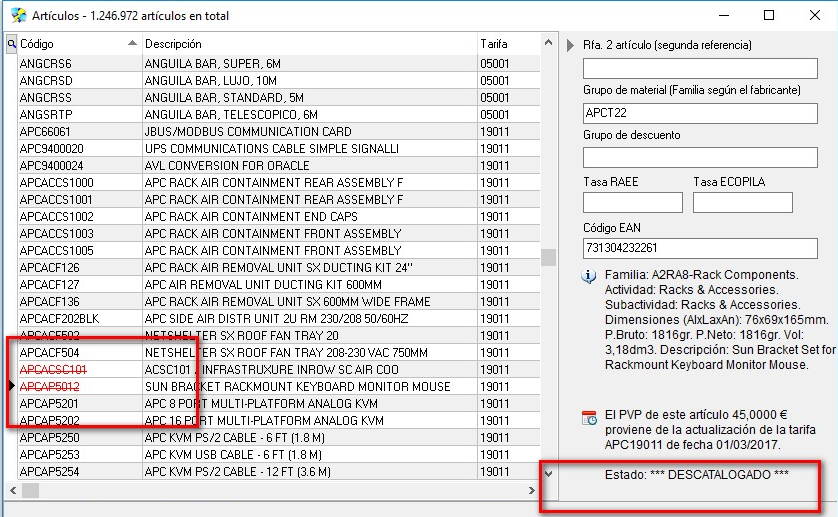Click the current row indicator arrow at APCAP5012

pyautogui.click(x=12, y=386)
